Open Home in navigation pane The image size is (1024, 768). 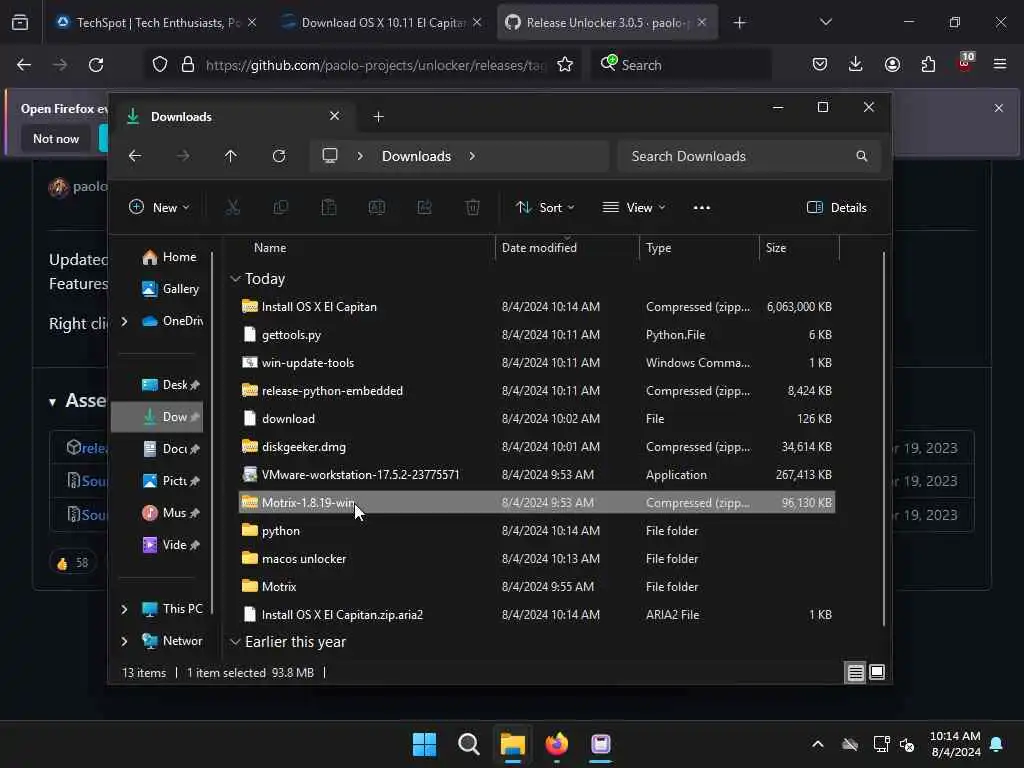[x=169, y=257]
